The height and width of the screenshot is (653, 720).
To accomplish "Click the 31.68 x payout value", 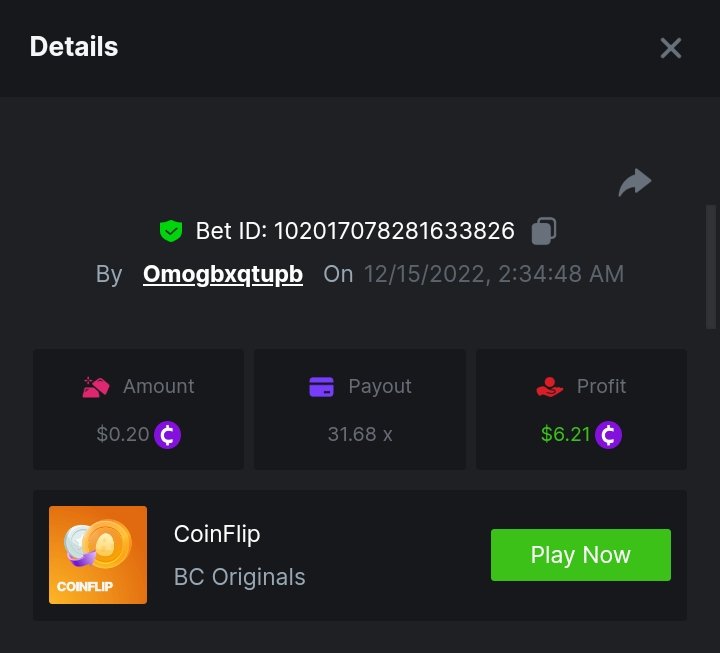I will (x=360, y=435).
